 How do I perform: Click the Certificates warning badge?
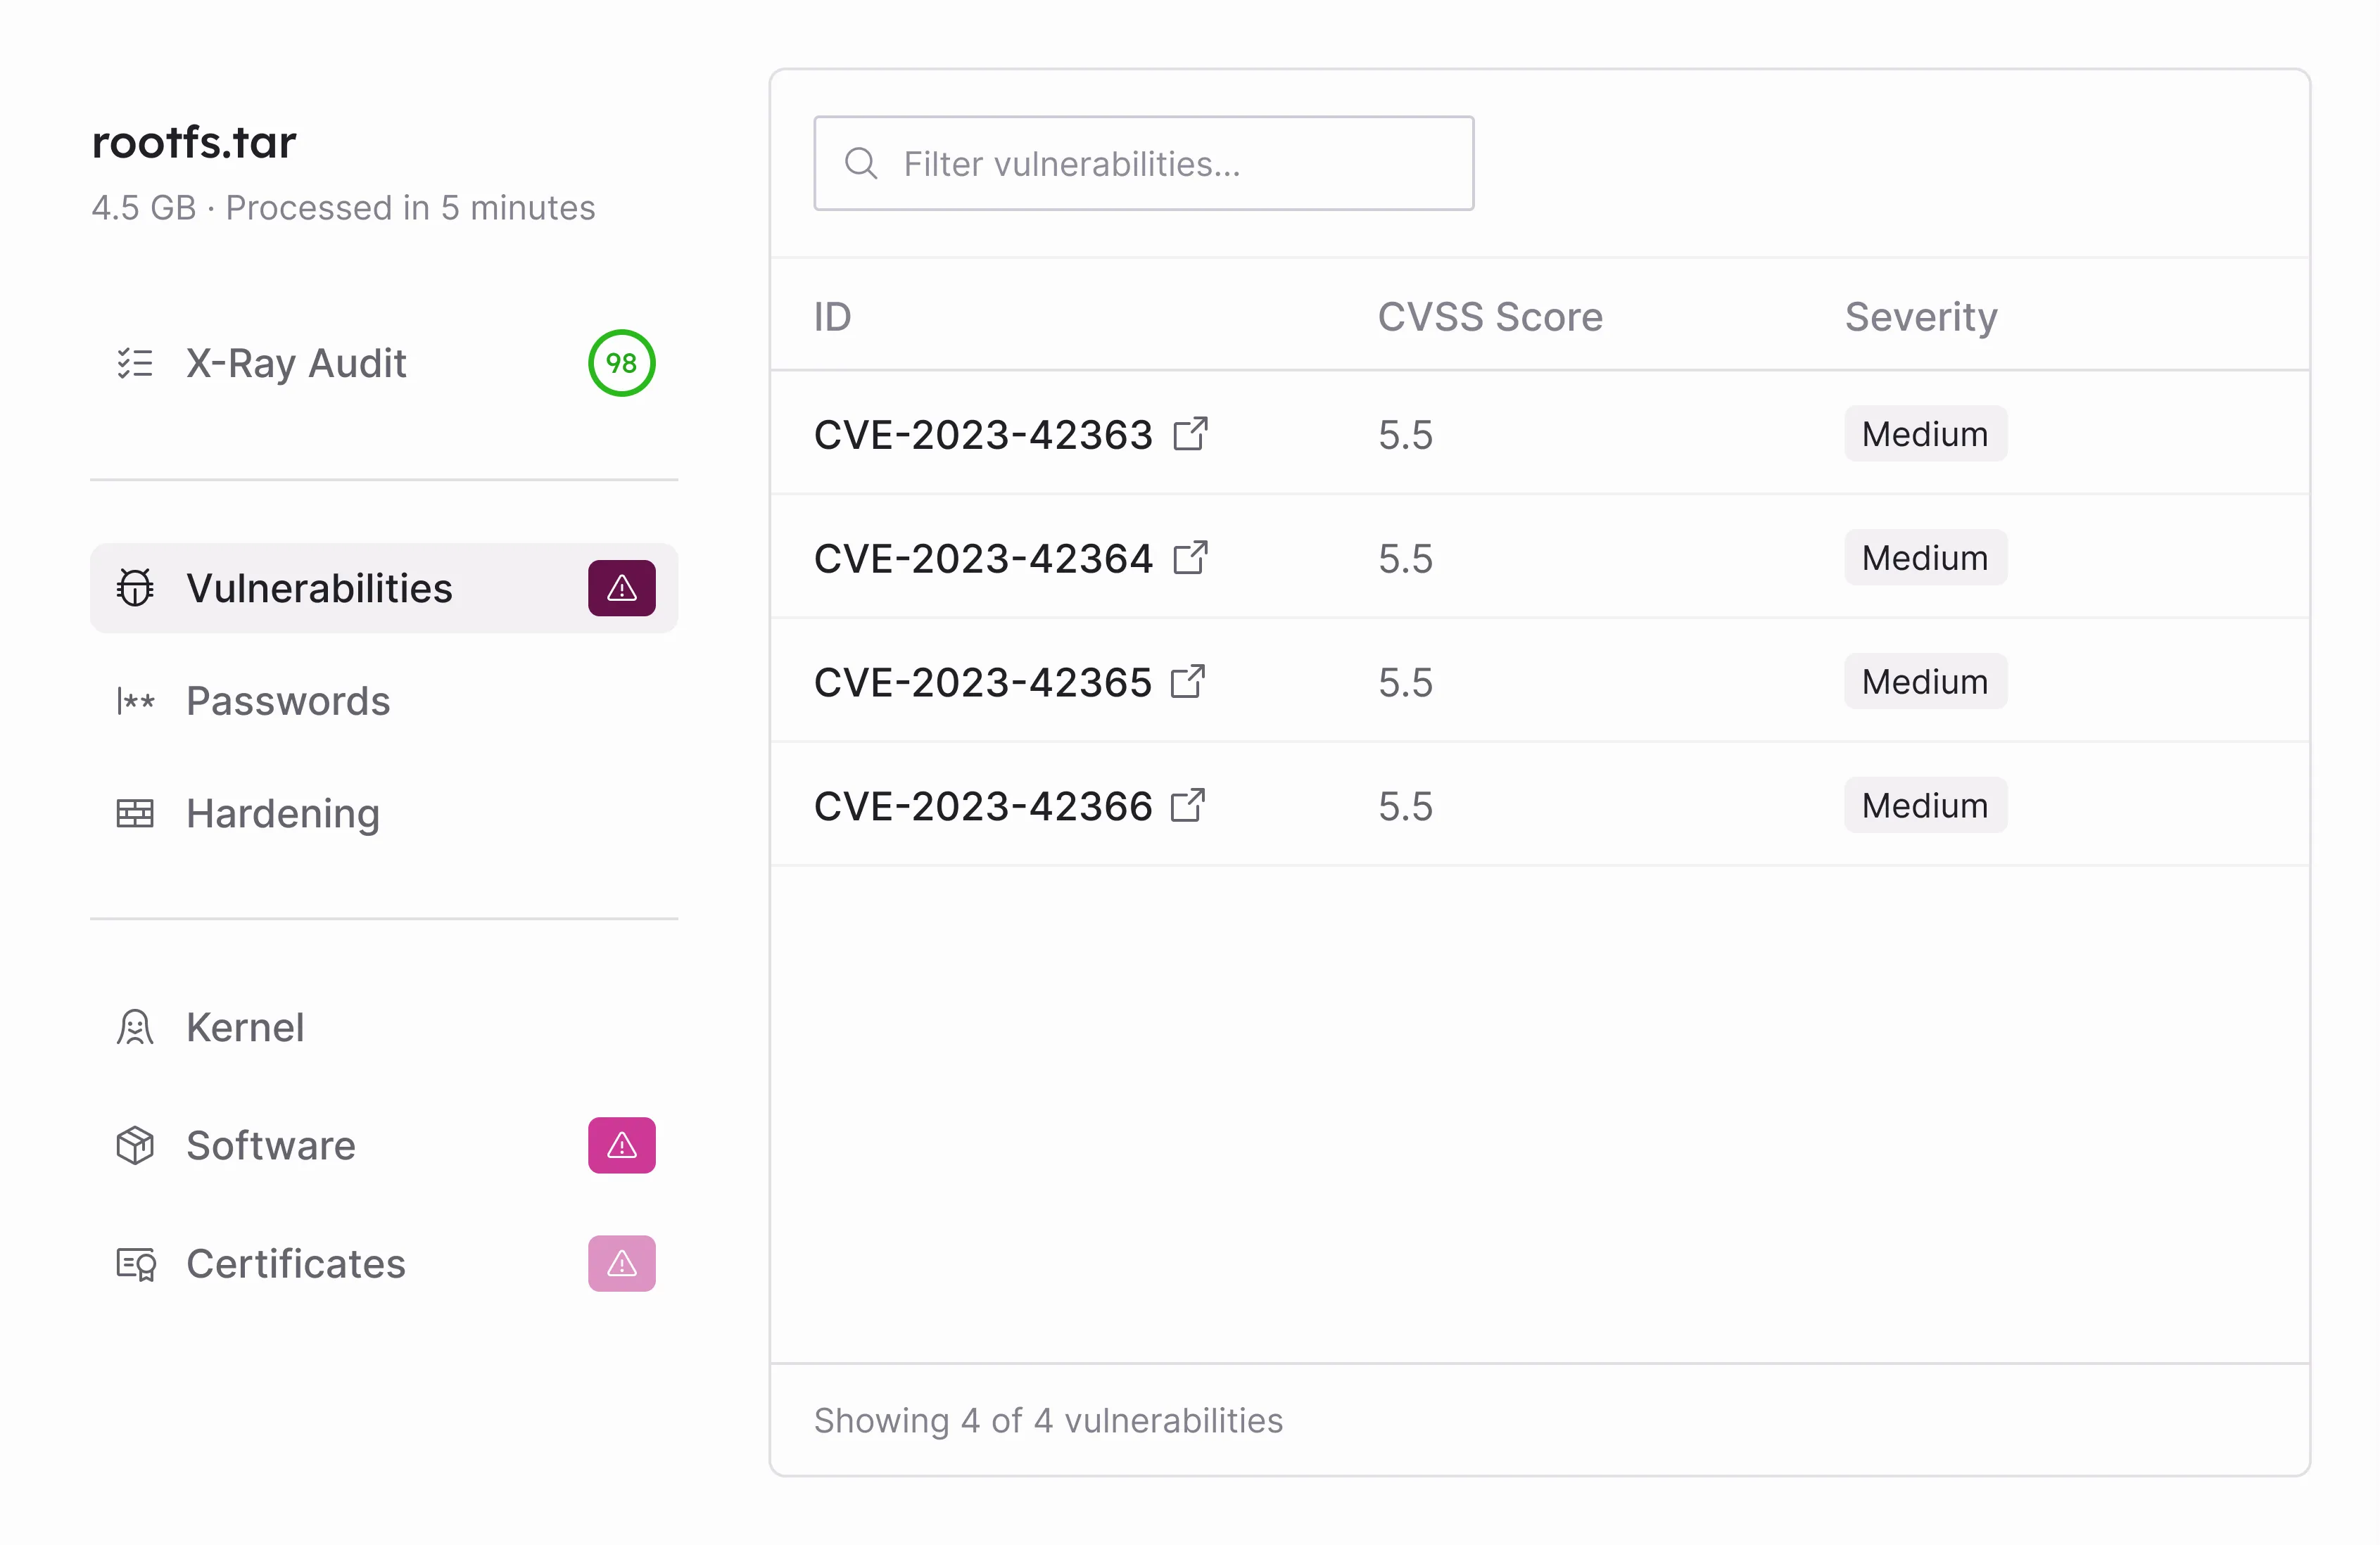point(621,1264)
